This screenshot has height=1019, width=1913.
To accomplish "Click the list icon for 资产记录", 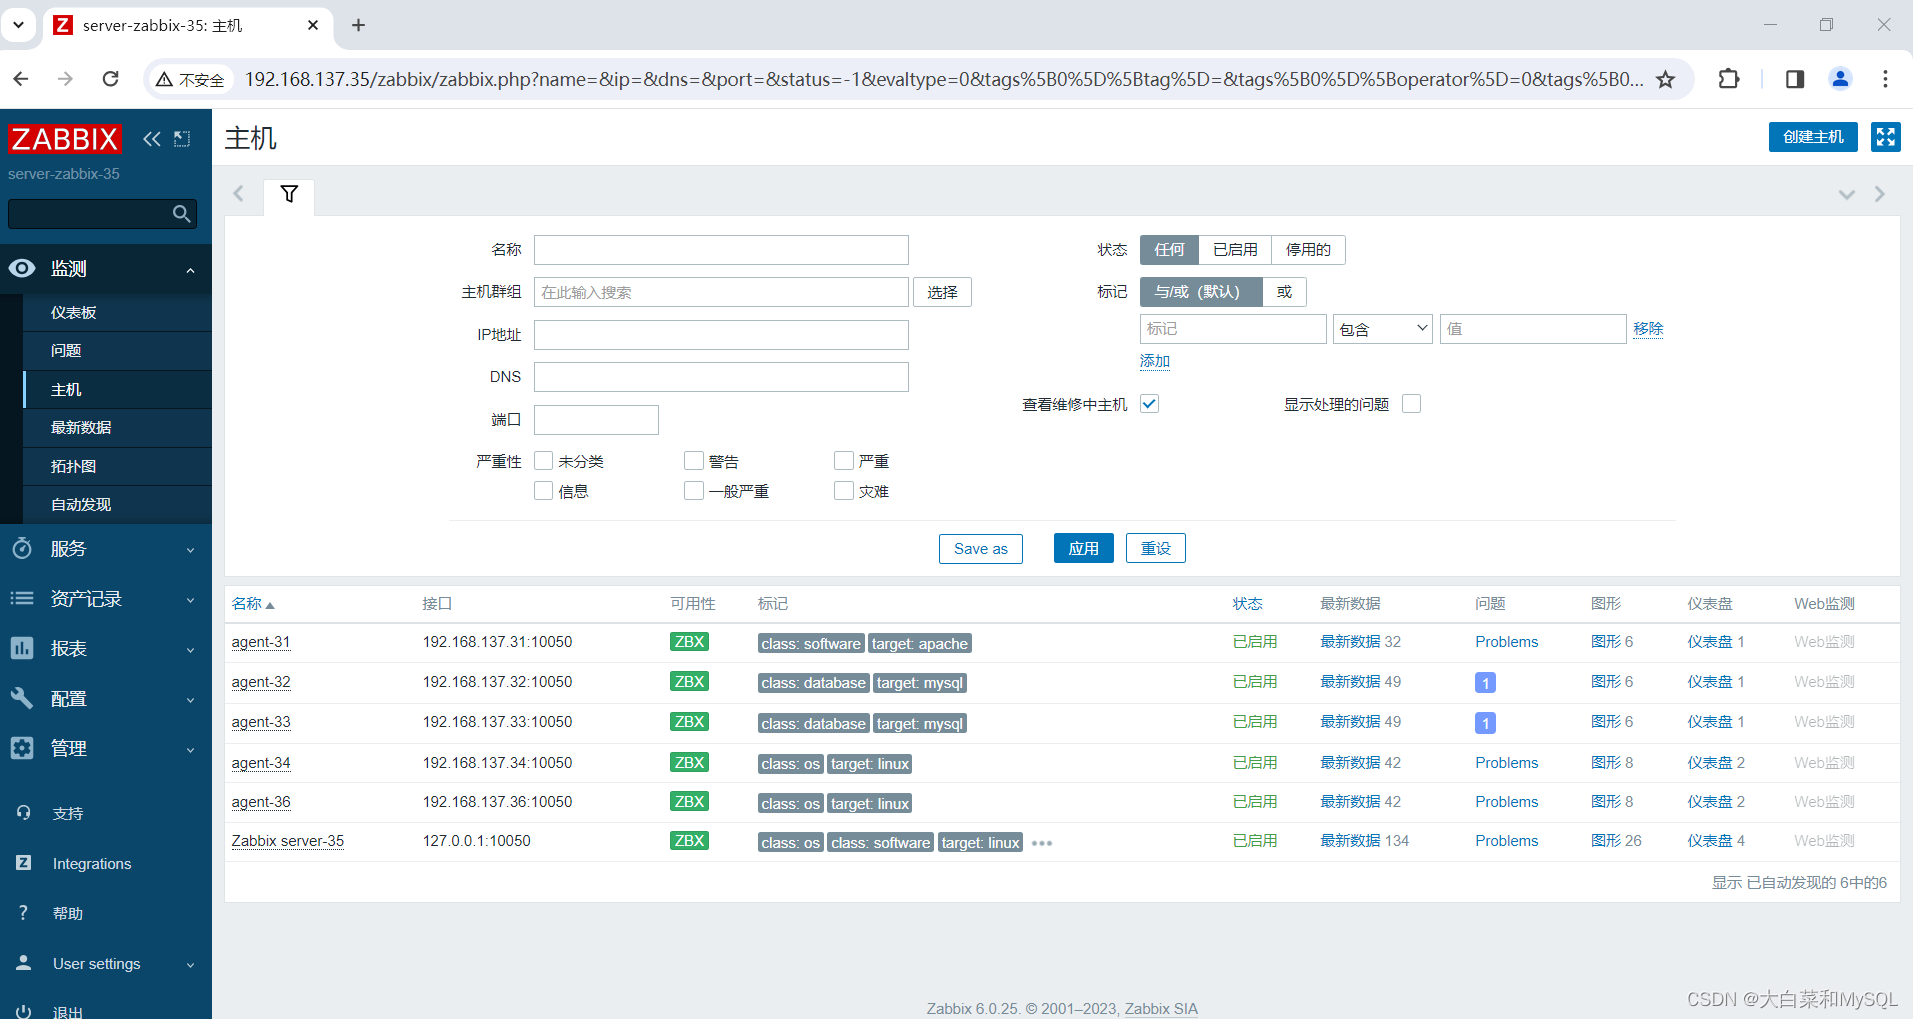I will coord(22,598).
